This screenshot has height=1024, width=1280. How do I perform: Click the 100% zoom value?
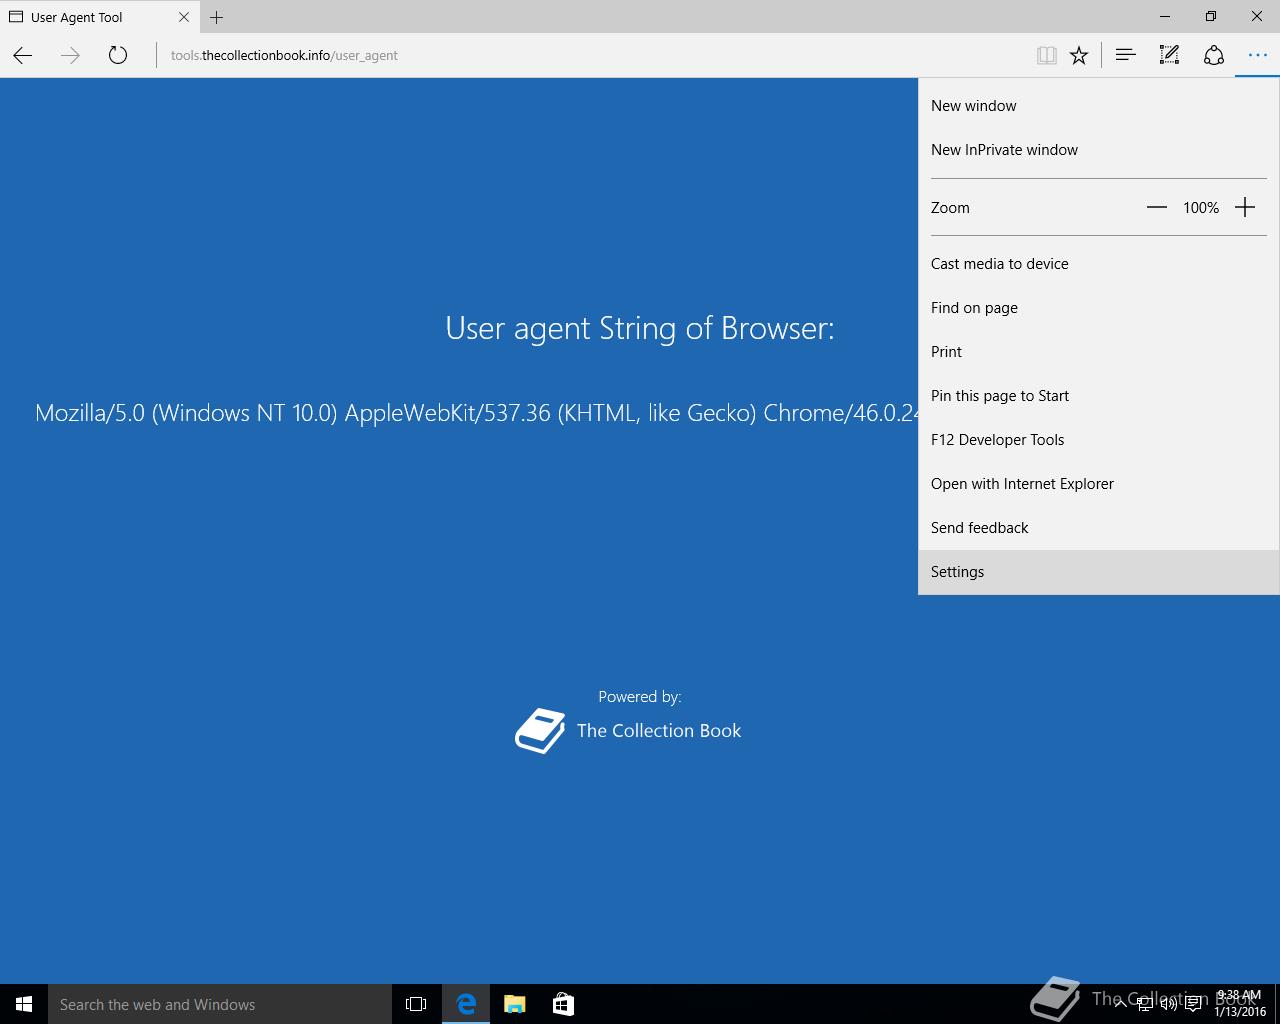tap(1201, 208)
